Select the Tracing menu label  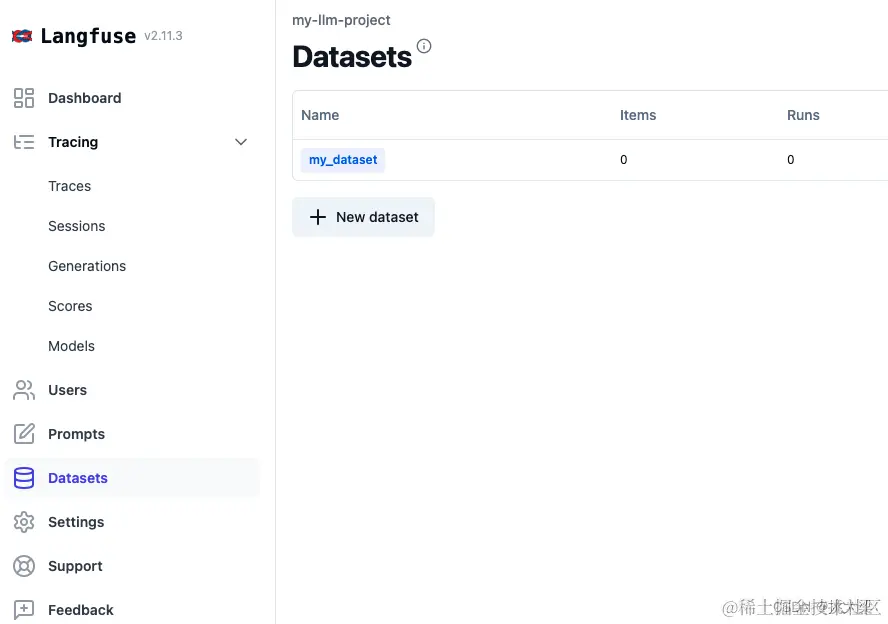point(73,142)
